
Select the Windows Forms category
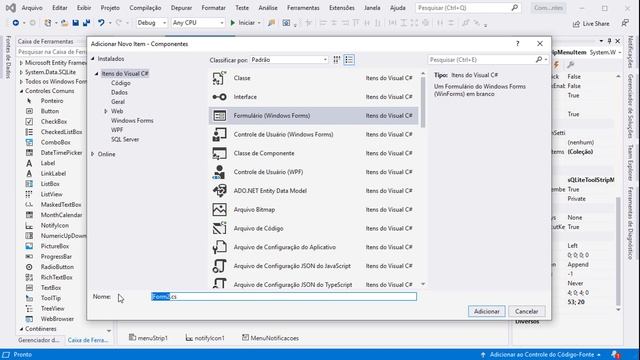pyautogui.click(x=132, y=120)
